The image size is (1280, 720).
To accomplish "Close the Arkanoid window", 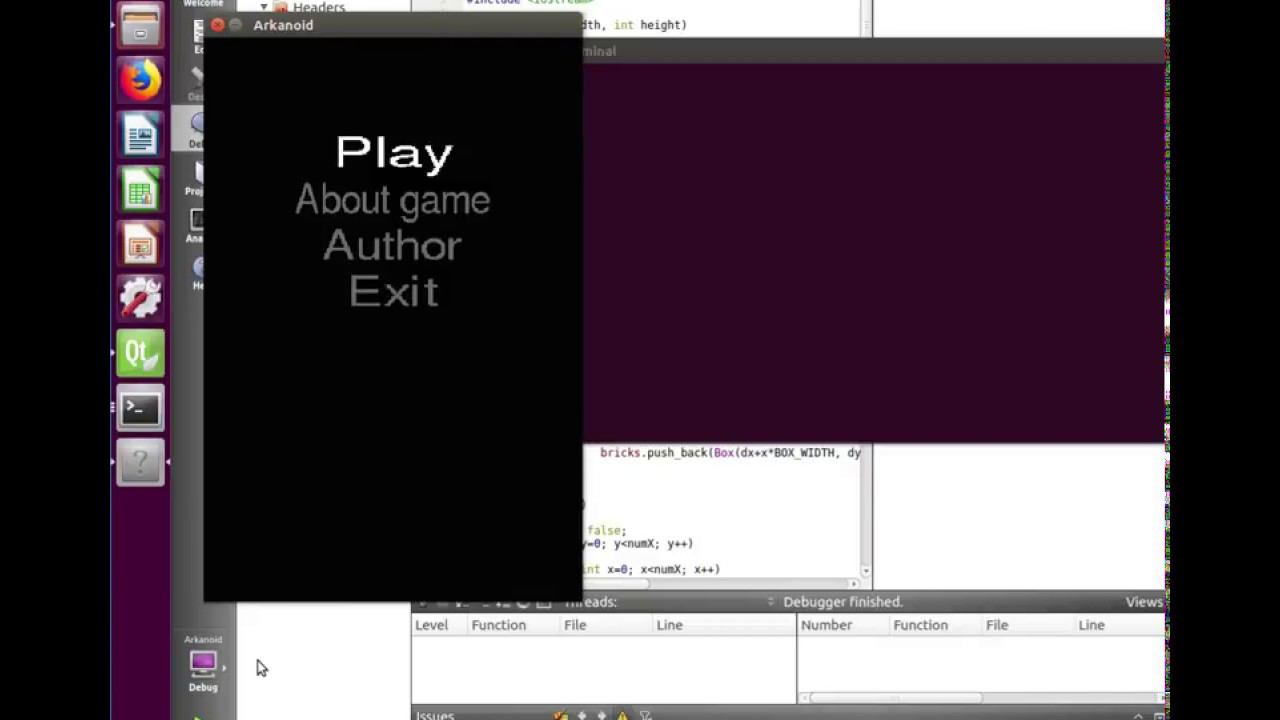I will click(218, 25).
